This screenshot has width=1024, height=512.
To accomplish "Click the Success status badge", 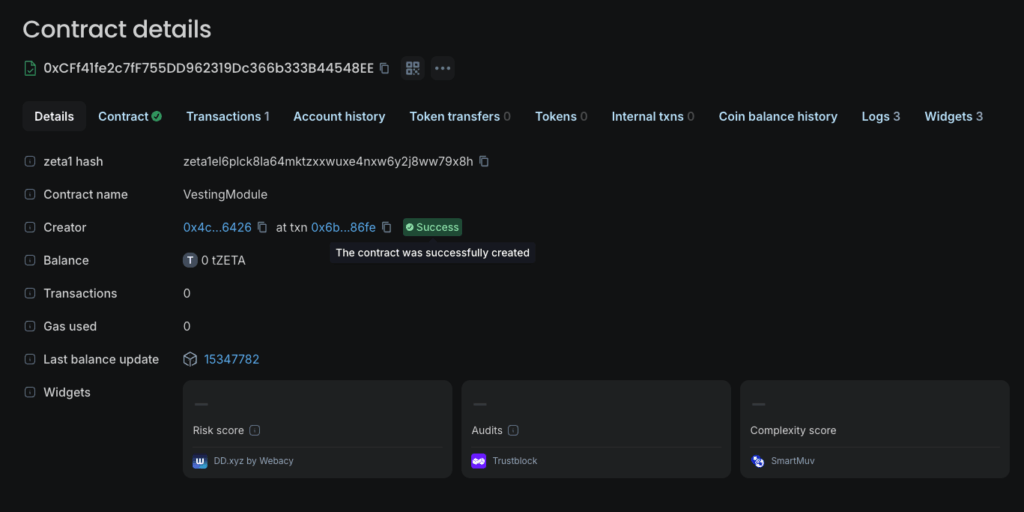I will (x=432, y=227).
